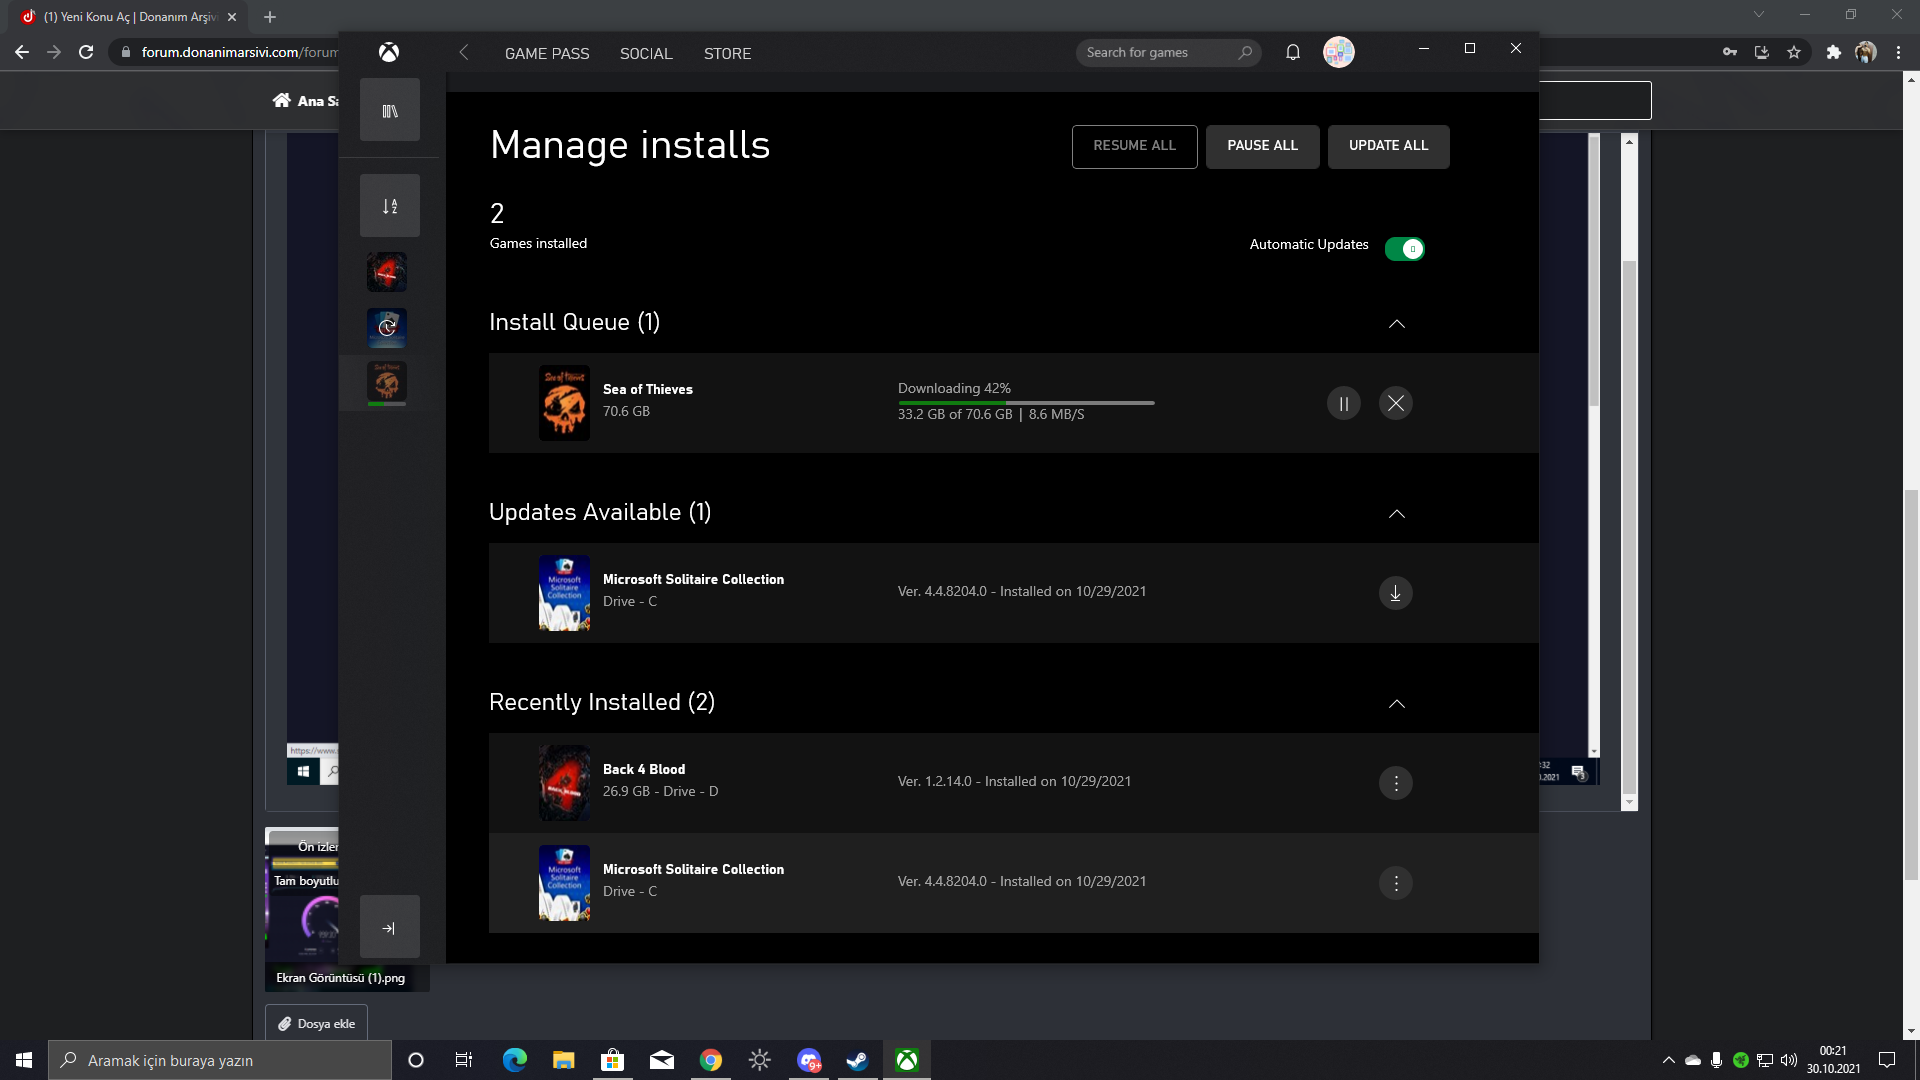Turn off the Automatic Updates toggle

pyautogui.click(x=1404, y=249)
